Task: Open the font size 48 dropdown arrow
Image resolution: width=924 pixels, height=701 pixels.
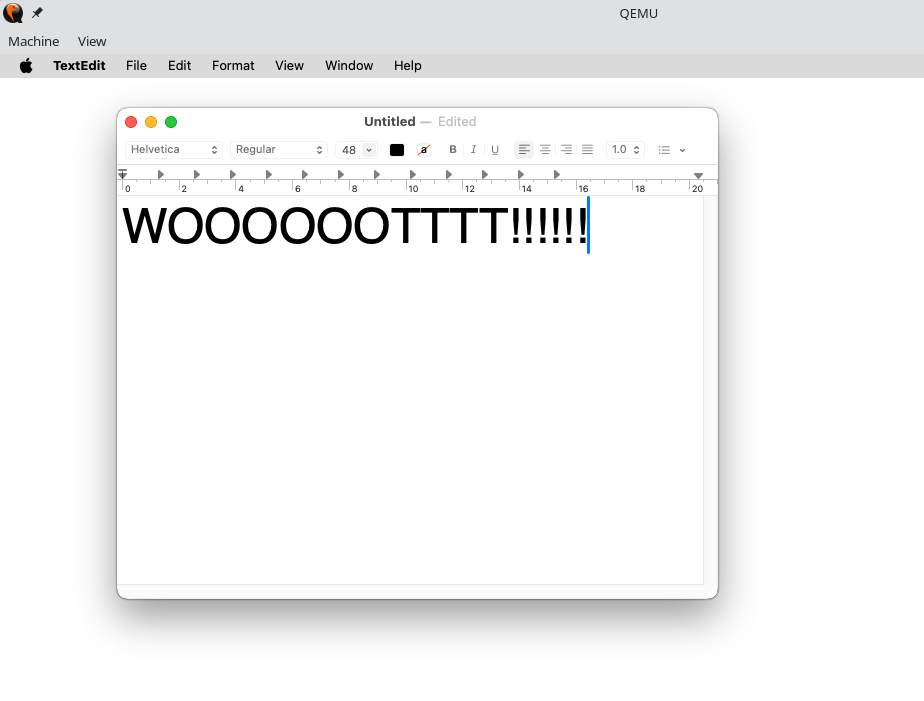Action: click(x=369, y=150)
